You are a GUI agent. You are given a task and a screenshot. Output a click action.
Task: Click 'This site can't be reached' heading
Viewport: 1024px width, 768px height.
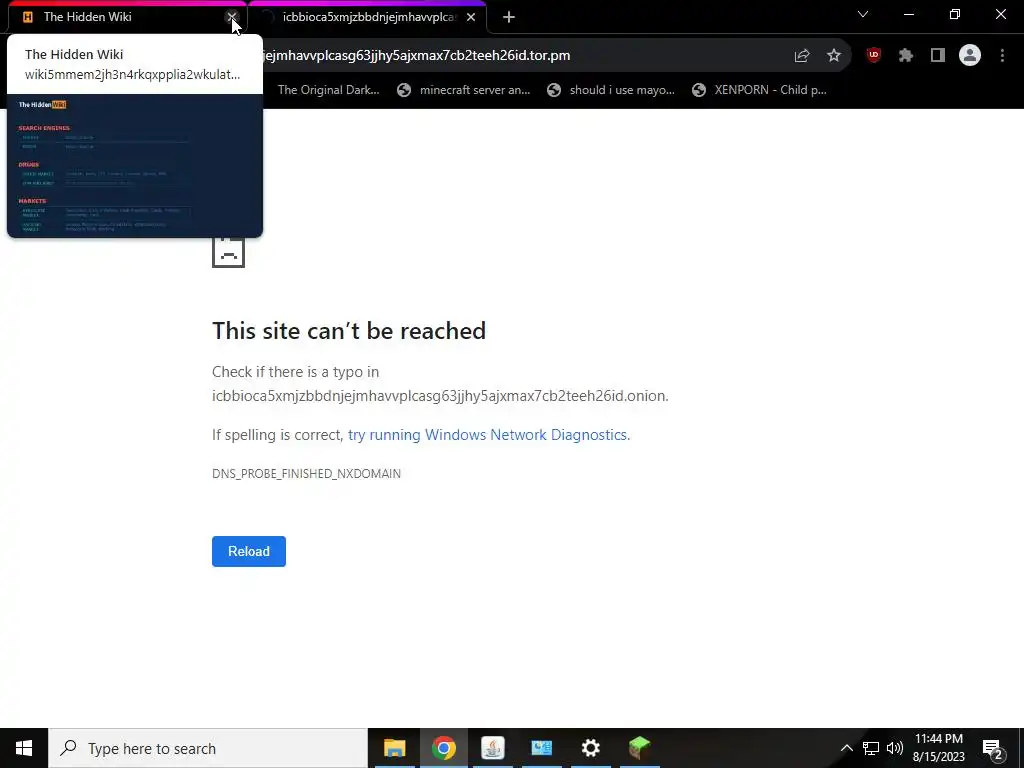(x=349, y=330)
